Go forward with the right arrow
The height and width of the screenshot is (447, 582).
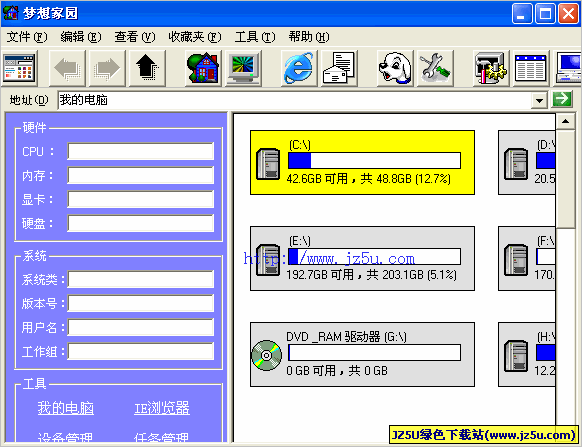[108, 68]
